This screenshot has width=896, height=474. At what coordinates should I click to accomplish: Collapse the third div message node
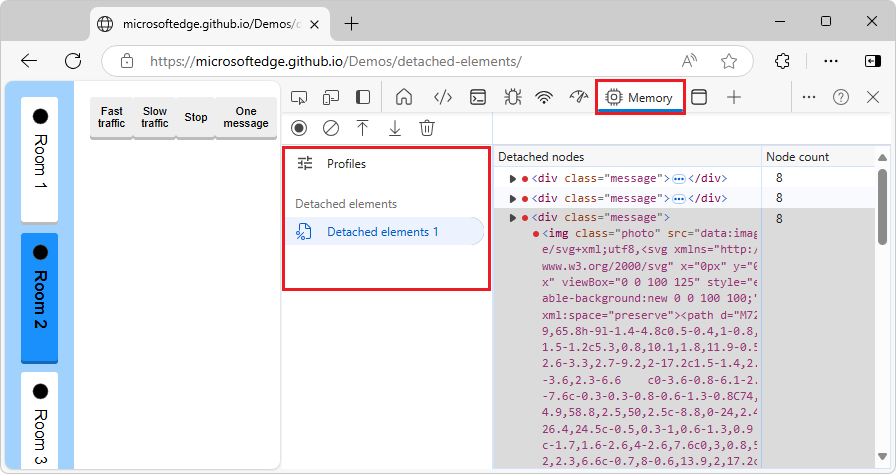[x=513, y=218]
